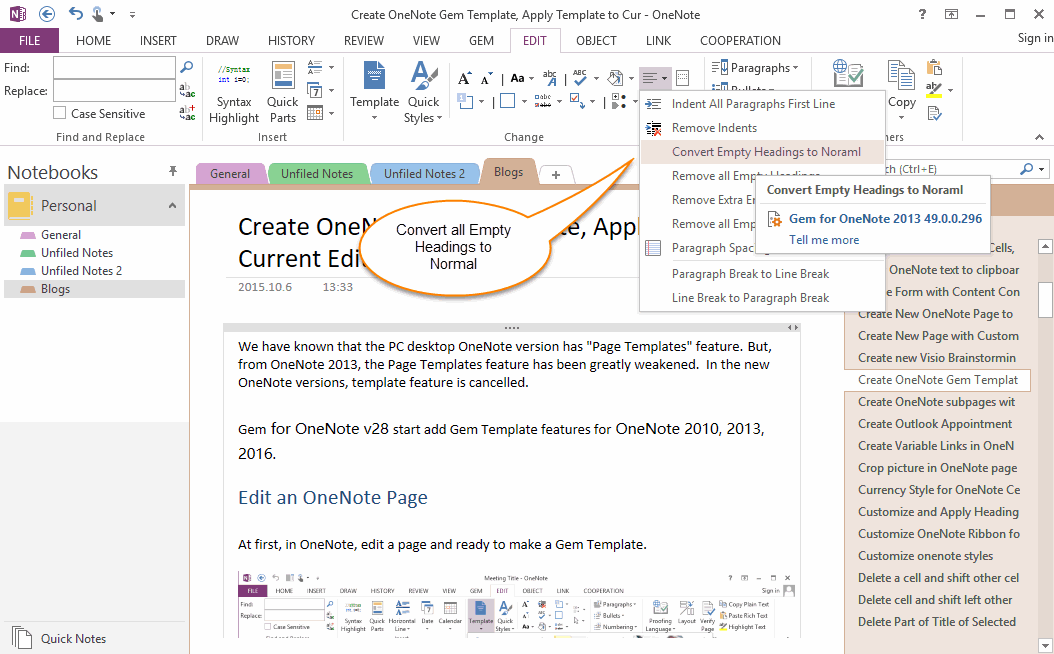The height and width of the screenshot is (654, 1054).
Task: Click the Template icon
Action: click(x=374, y=75)
